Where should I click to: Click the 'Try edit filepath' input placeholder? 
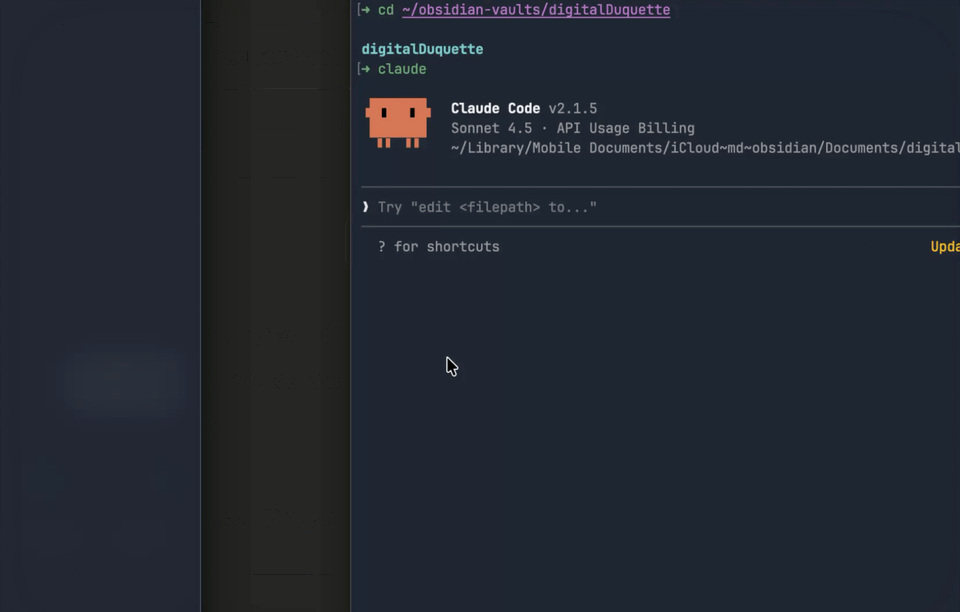pyautogui.click(x=487, y=207)
